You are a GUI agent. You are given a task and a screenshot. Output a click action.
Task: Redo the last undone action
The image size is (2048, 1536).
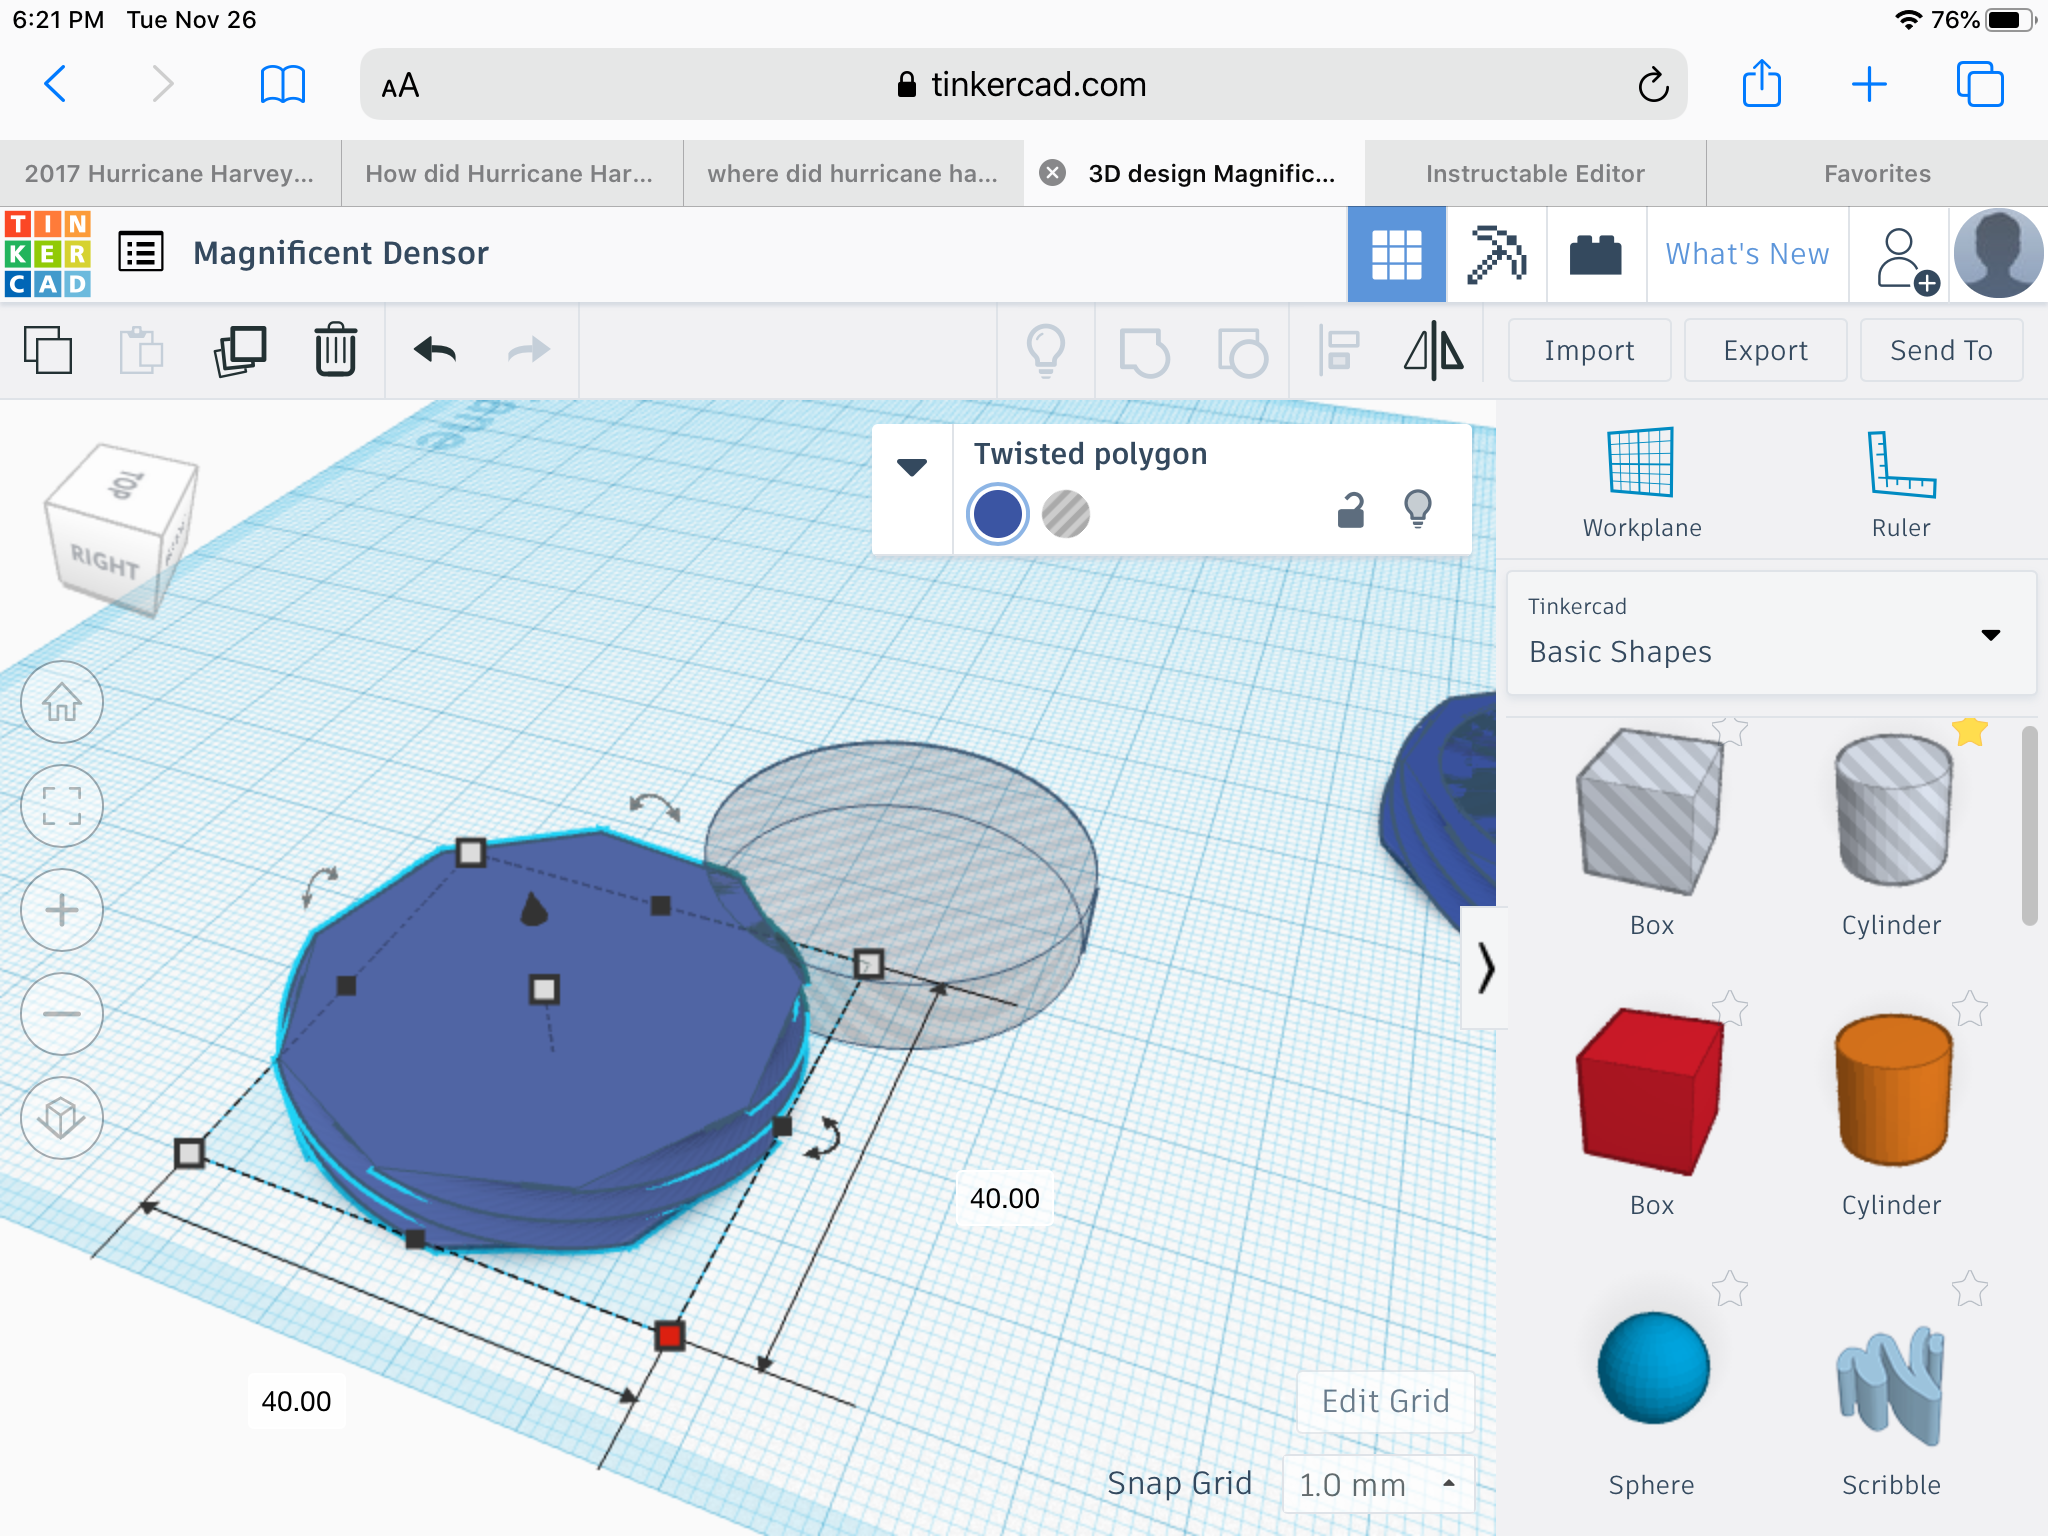pyautogui.click(x=529, y=350)
